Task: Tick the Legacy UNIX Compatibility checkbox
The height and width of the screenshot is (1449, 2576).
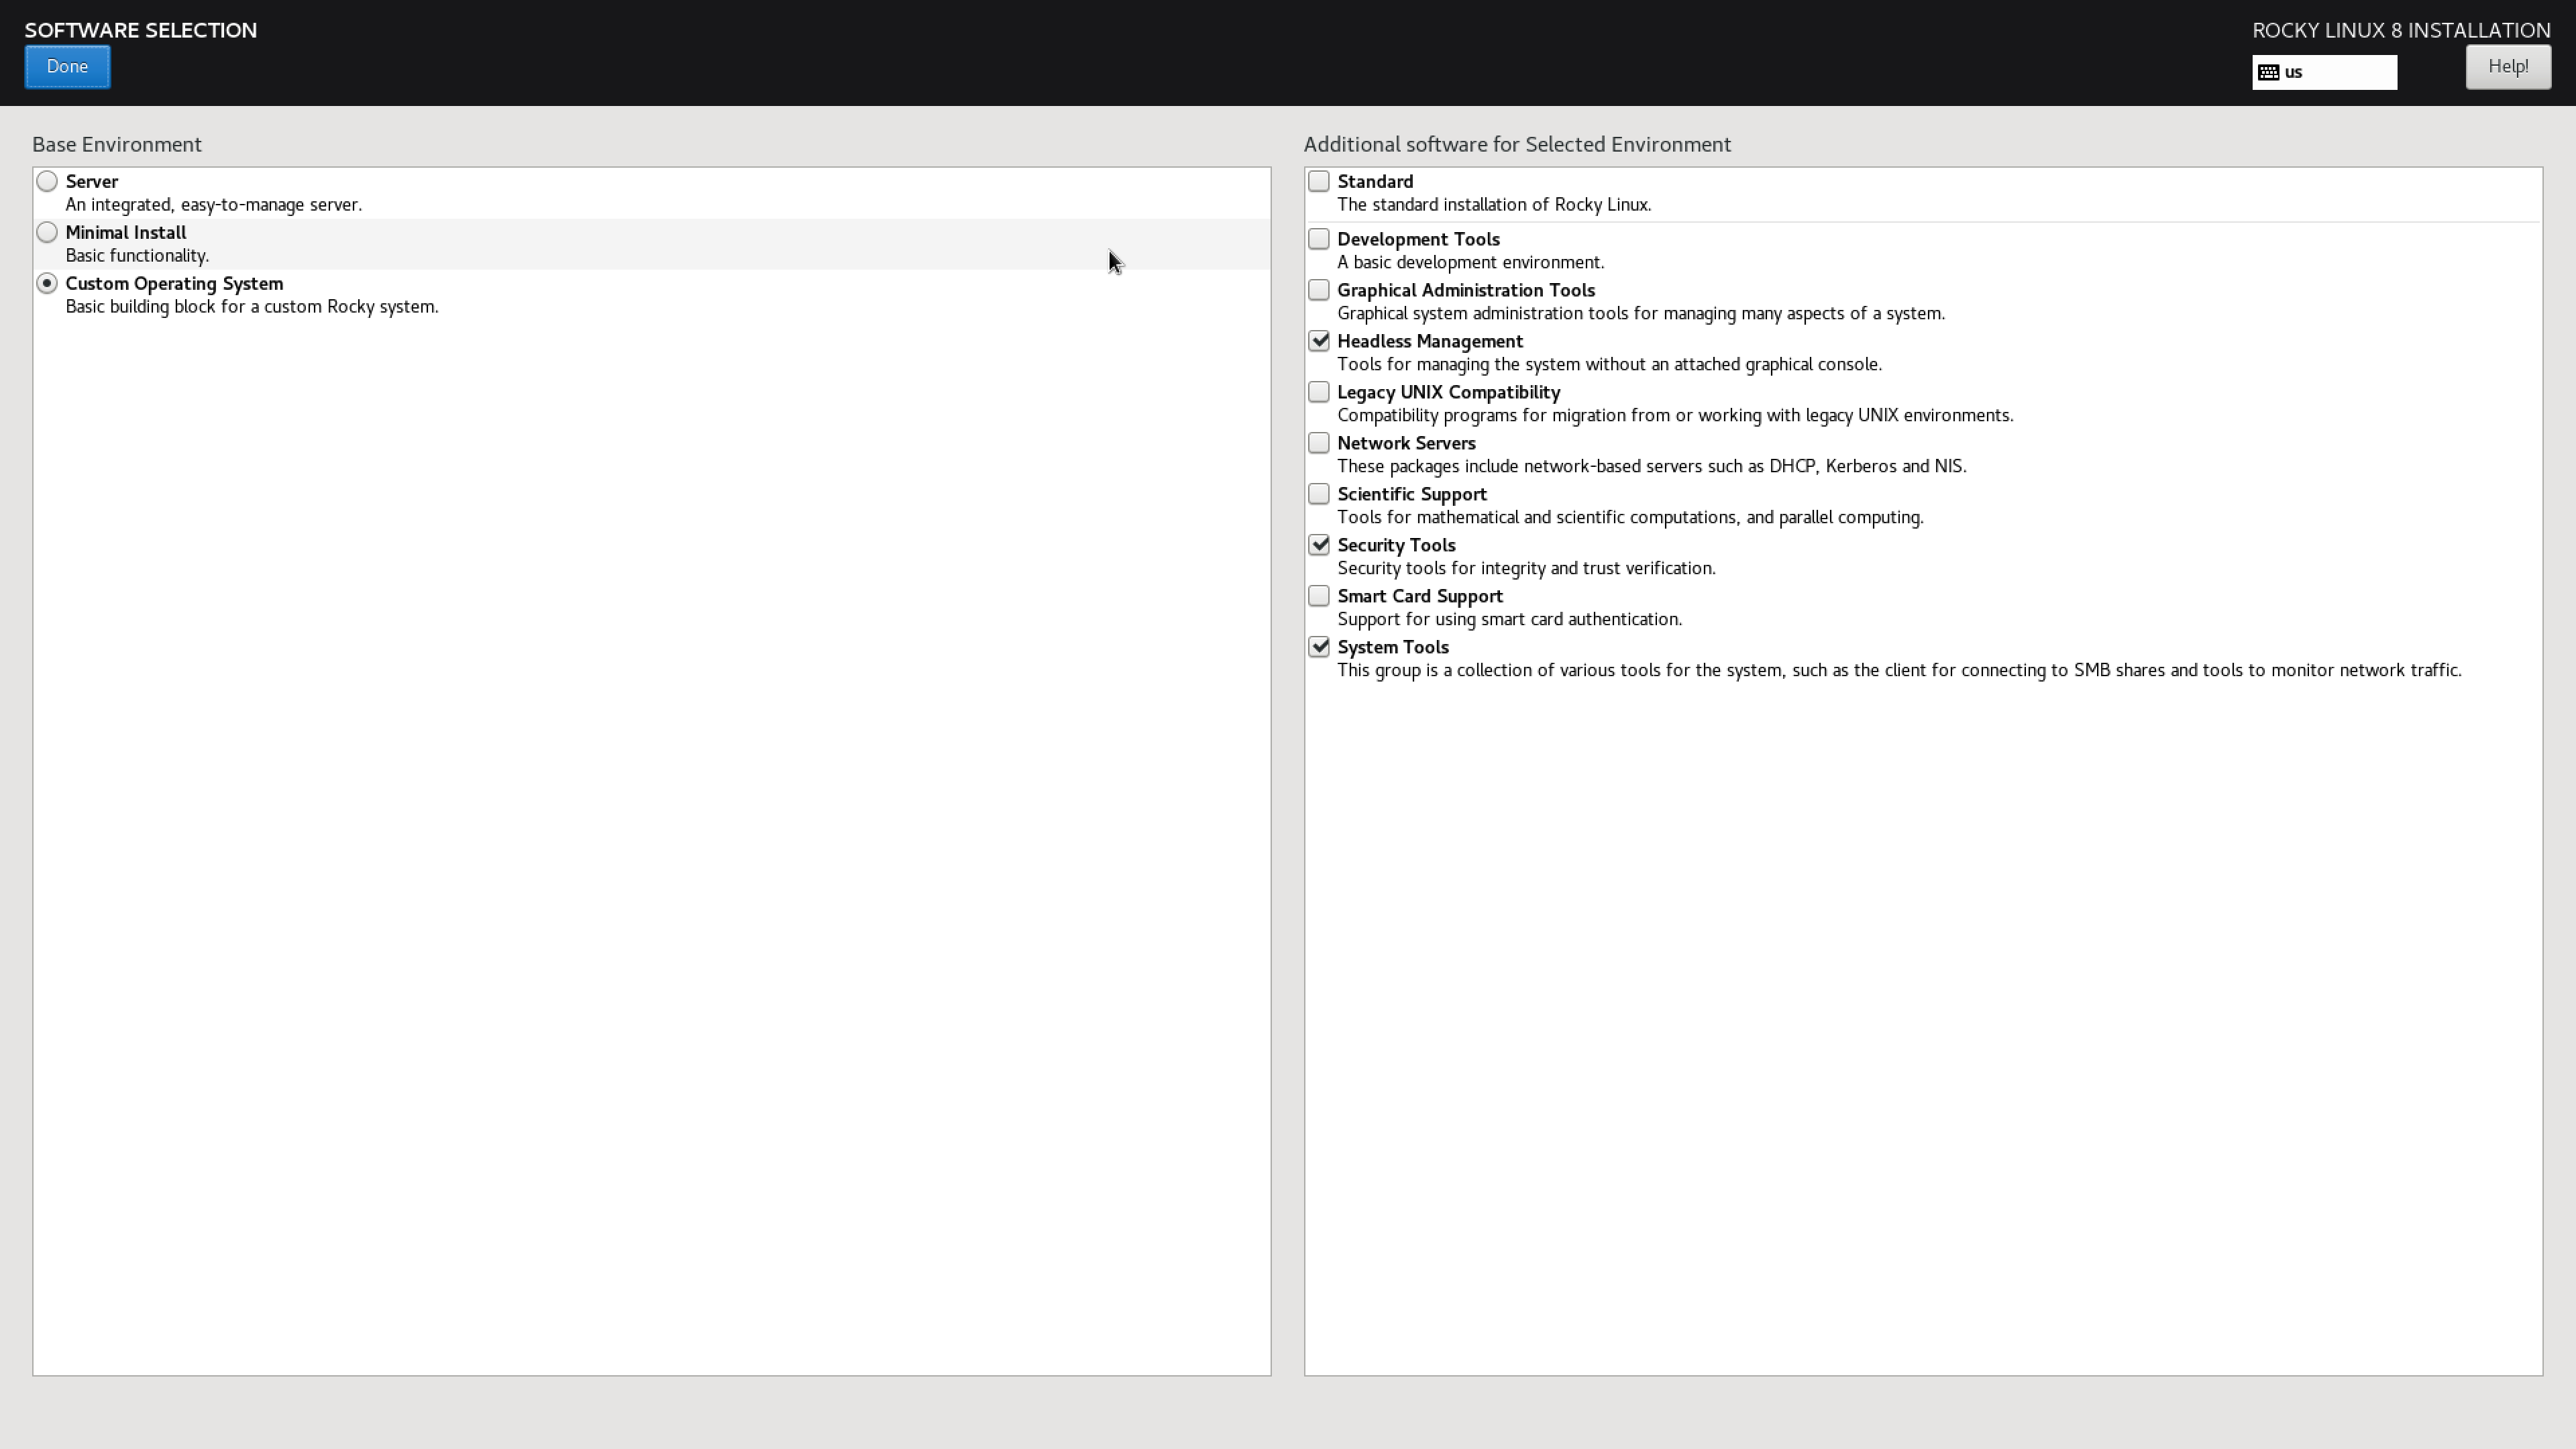Action: pyautogui.click(x=1319, y=392)
